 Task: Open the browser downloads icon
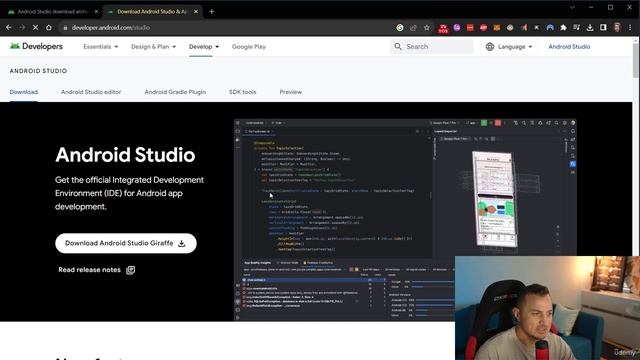590,27
